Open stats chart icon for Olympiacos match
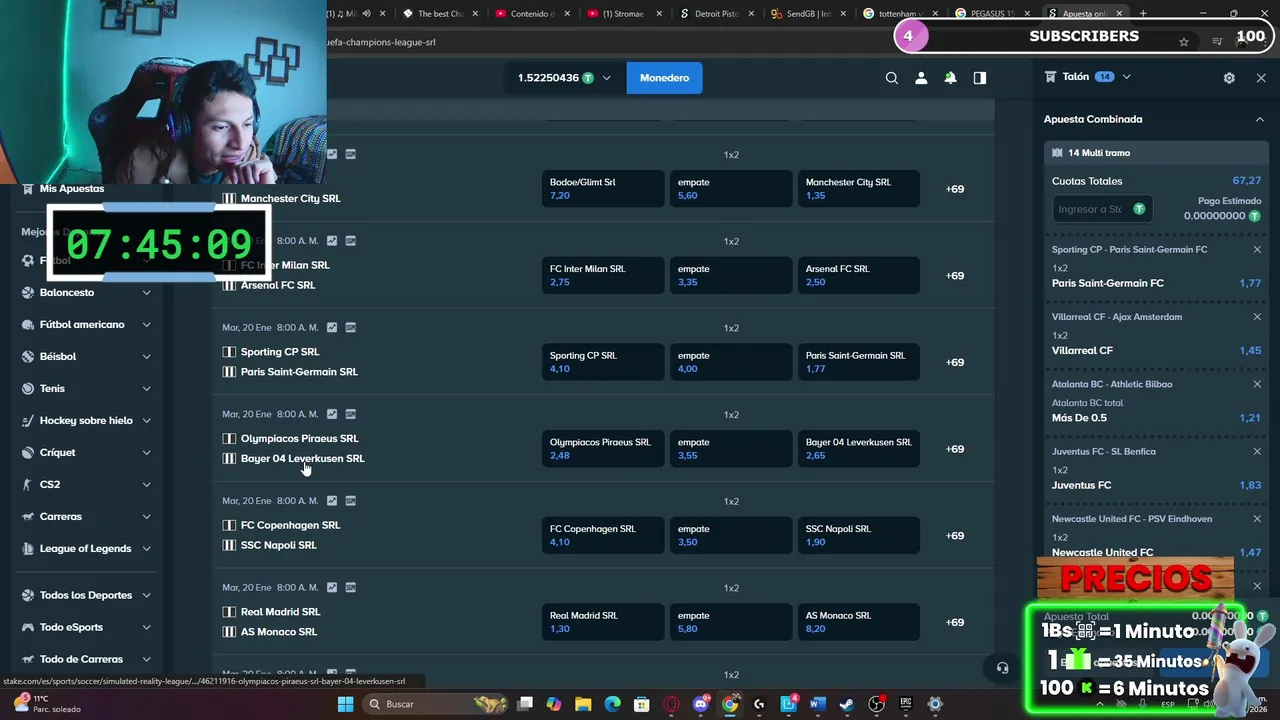Viewport: 1280px width, 720px height. tap(332, 414)
